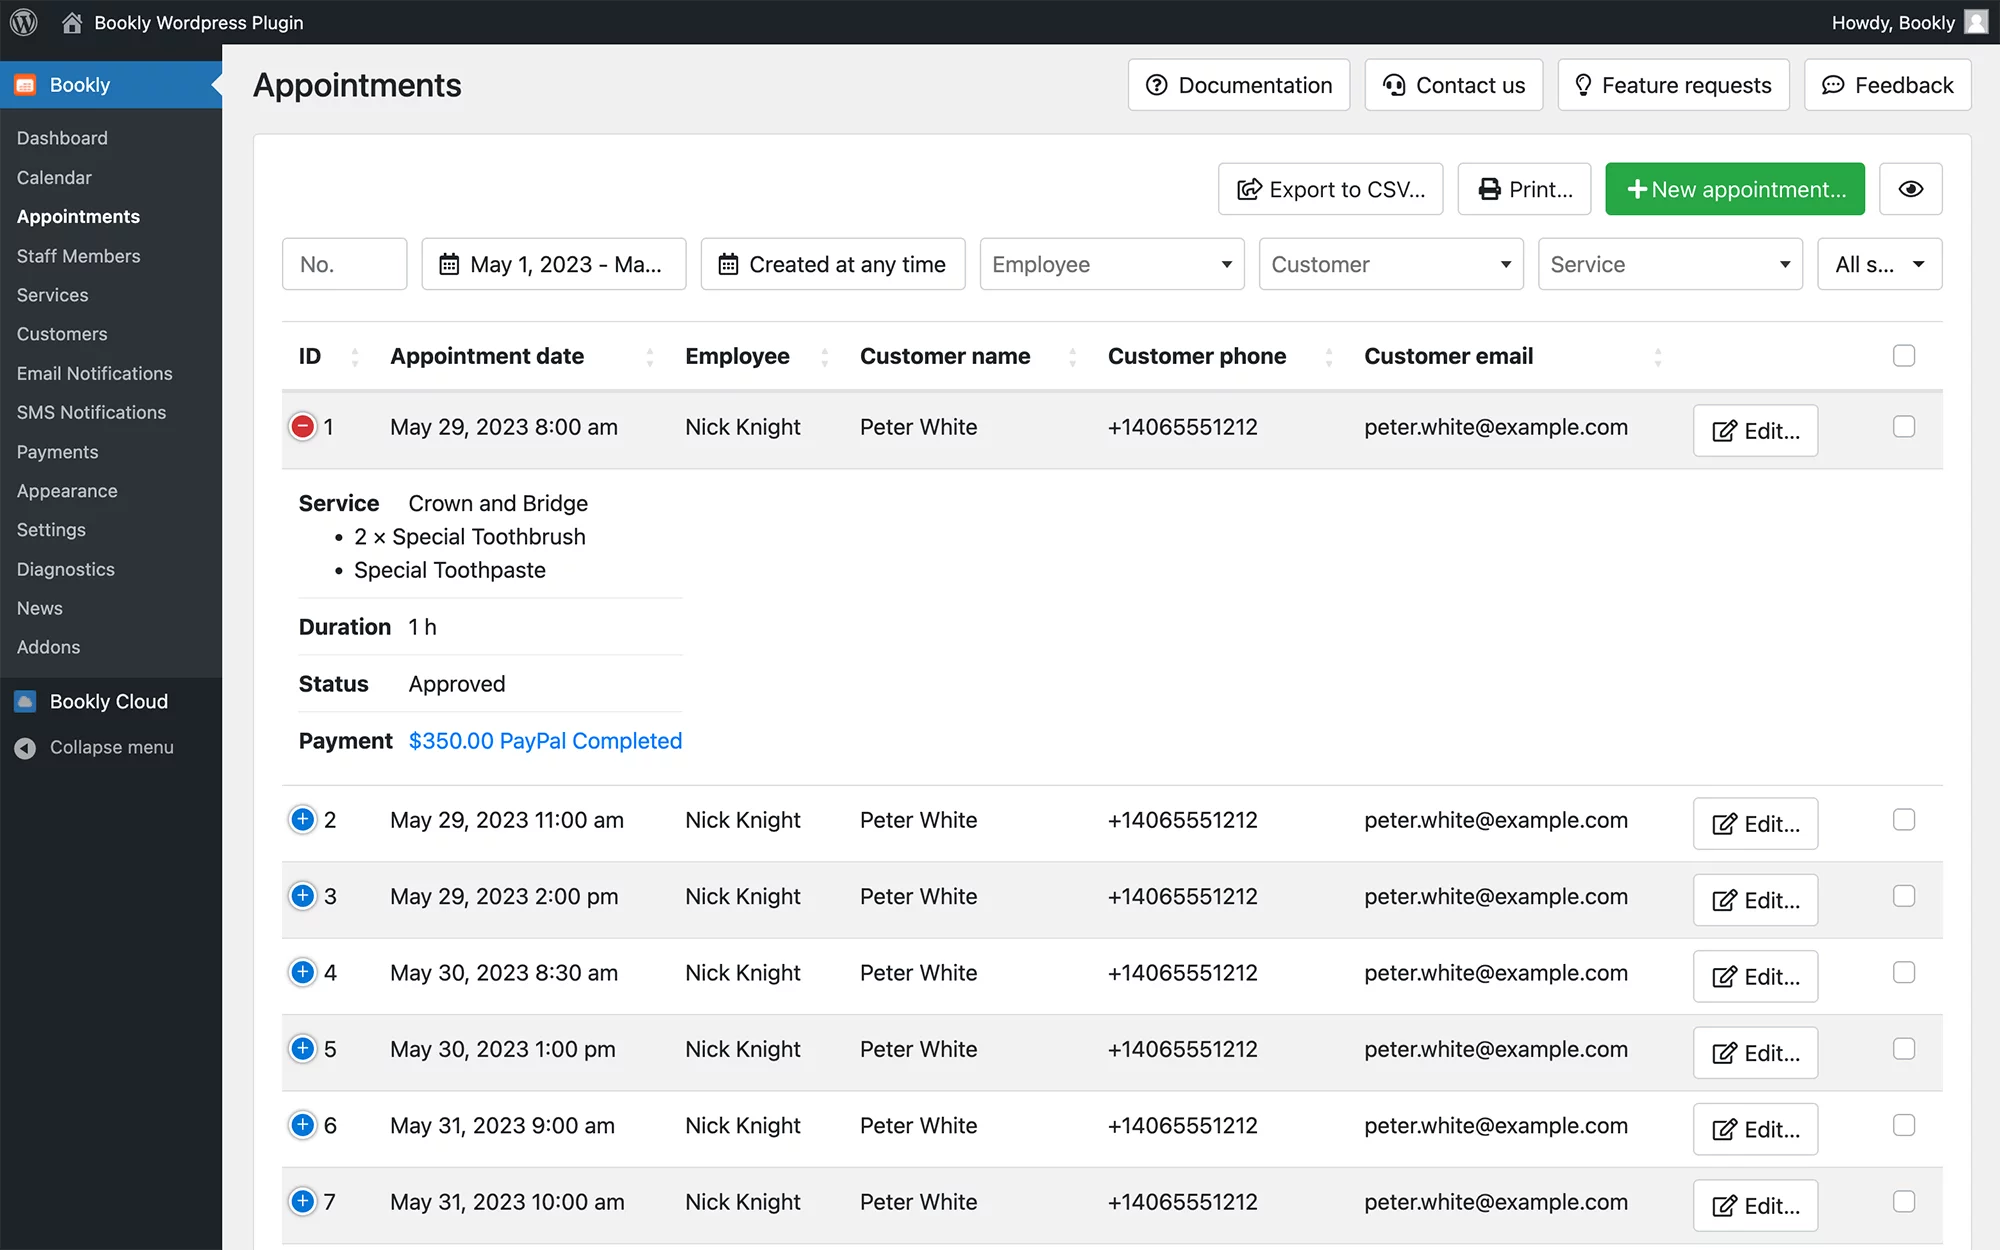This screenshot has width=2000, height=1250.
Task: Open the appointment date range picker
Action: point(553,264)
